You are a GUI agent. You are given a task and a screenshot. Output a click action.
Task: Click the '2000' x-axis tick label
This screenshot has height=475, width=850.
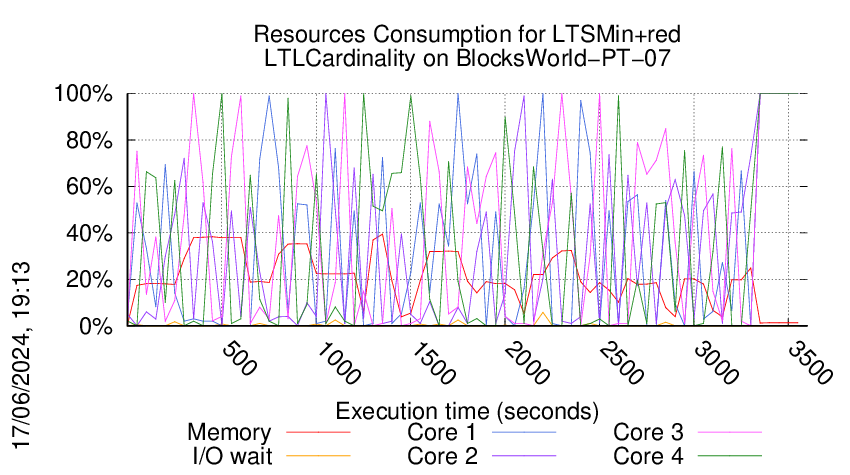click(526, 363)
